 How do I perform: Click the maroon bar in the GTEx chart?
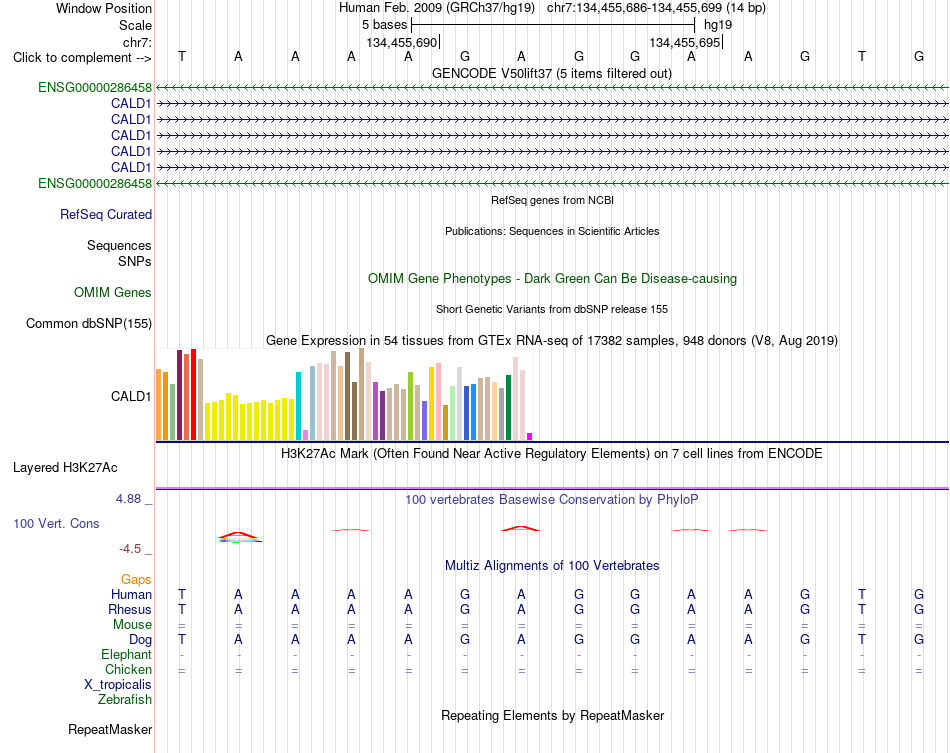pyautogui.click(x=179, y=395)
